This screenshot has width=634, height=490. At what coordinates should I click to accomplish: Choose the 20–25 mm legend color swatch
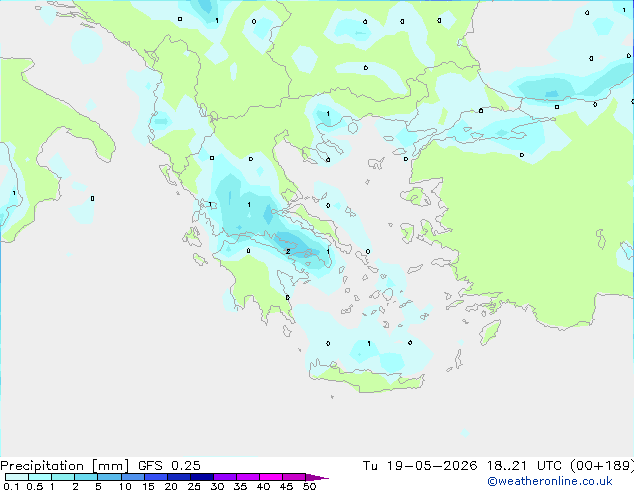point(178,477)
